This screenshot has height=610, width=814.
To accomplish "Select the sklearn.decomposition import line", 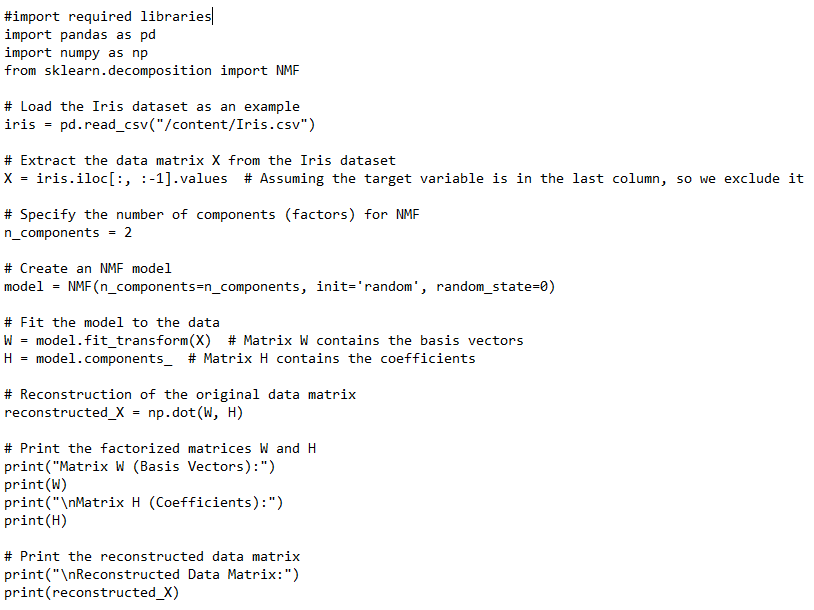I will point(152,71).
